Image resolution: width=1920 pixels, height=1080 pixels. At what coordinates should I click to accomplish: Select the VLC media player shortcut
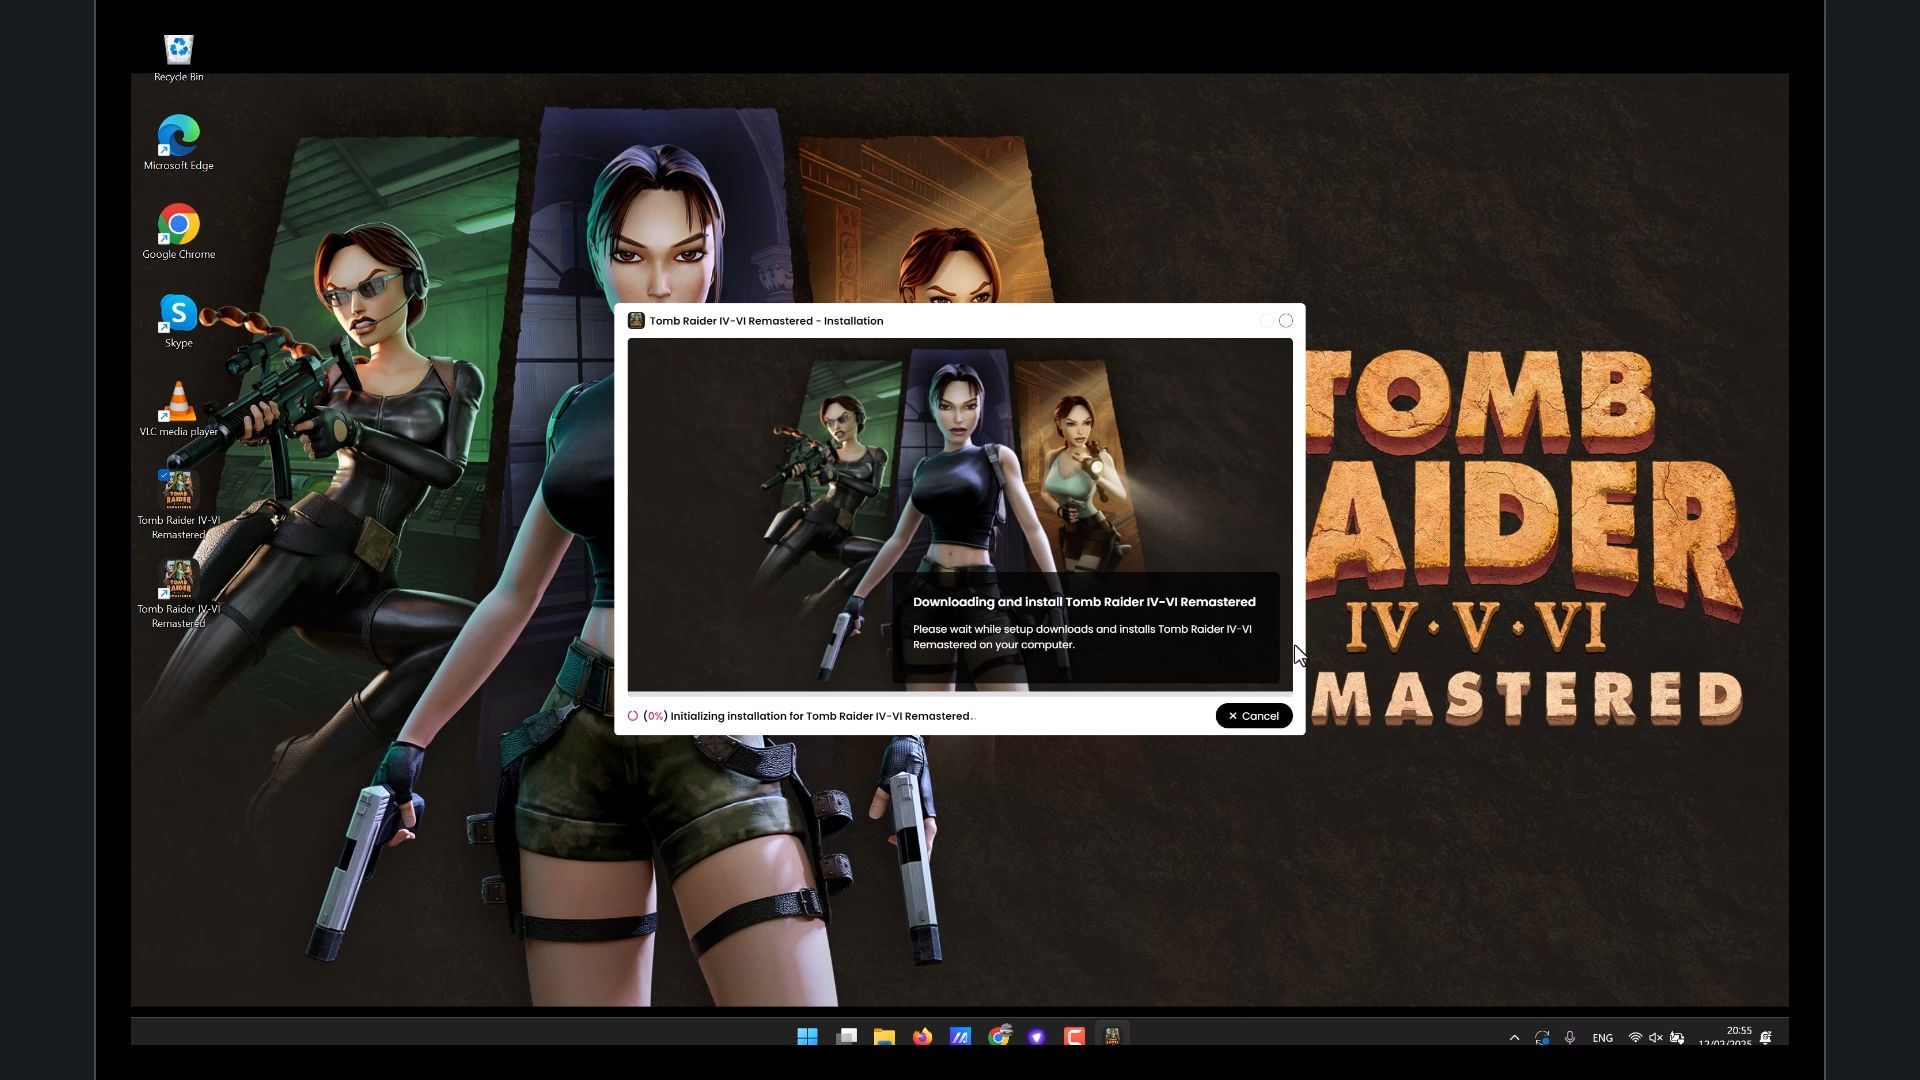click(178, 409)
